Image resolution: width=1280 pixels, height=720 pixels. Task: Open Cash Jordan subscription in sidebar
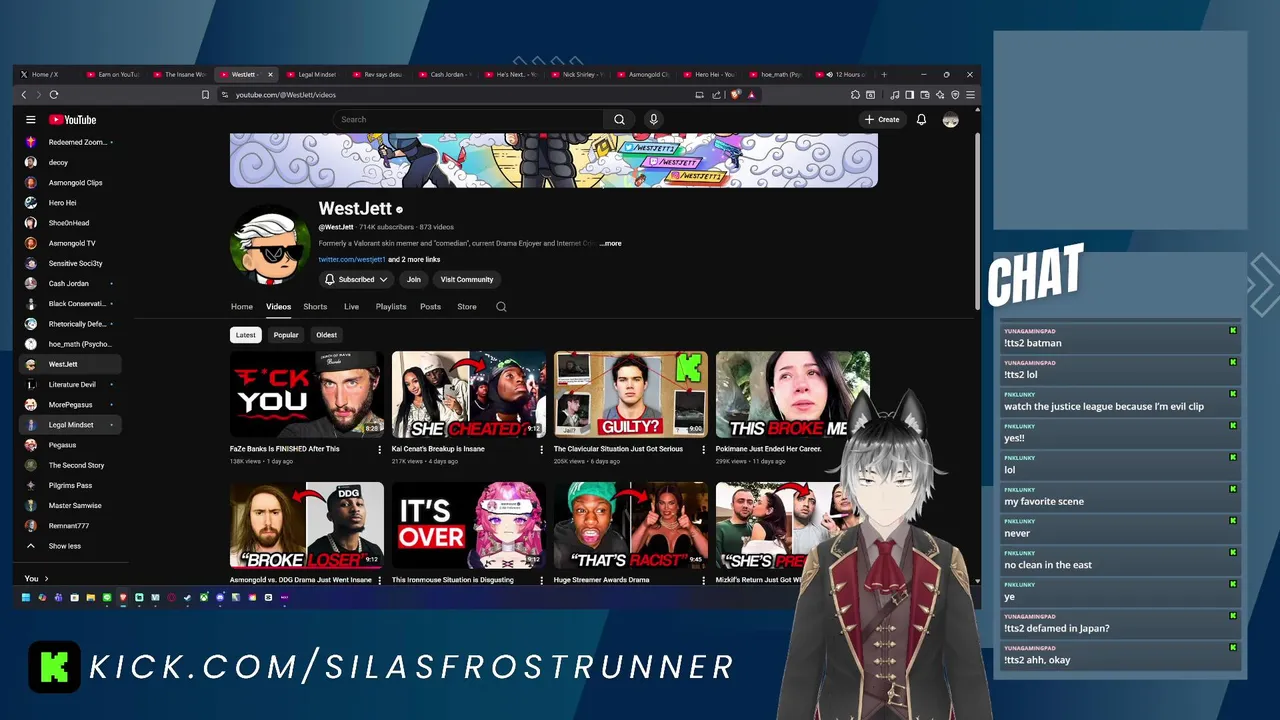tap(71, 283)
